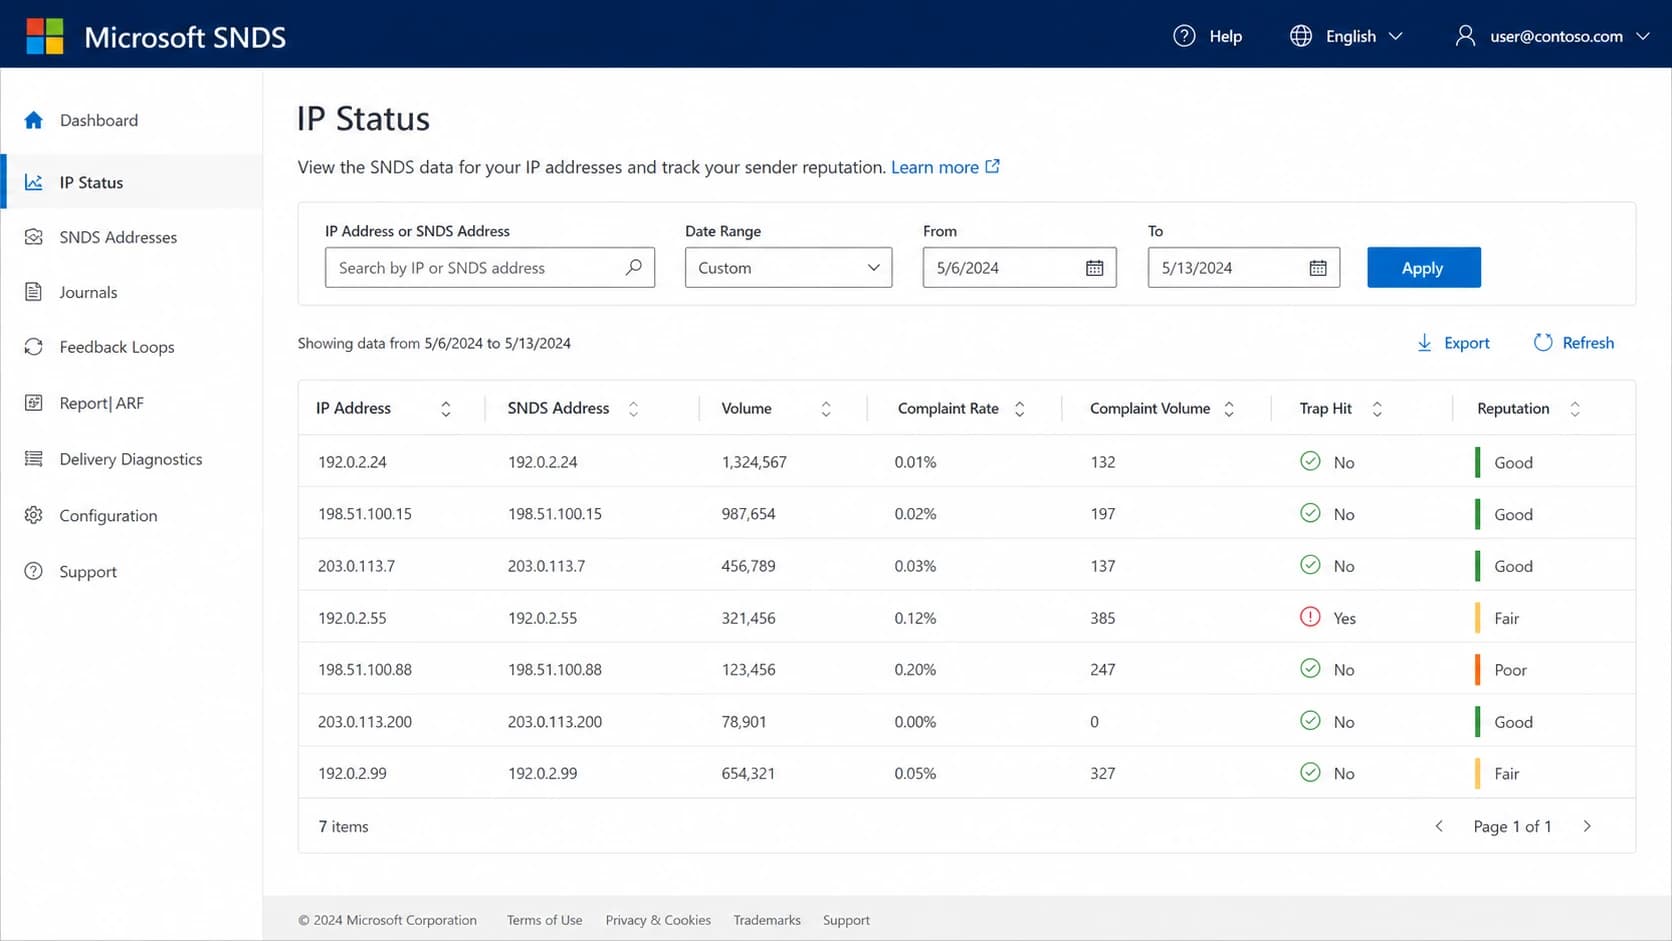1672x941 pixels.
Task: Sort by SNDS Address column arrows
Action: pyautogui.click(x=633, y=409)
